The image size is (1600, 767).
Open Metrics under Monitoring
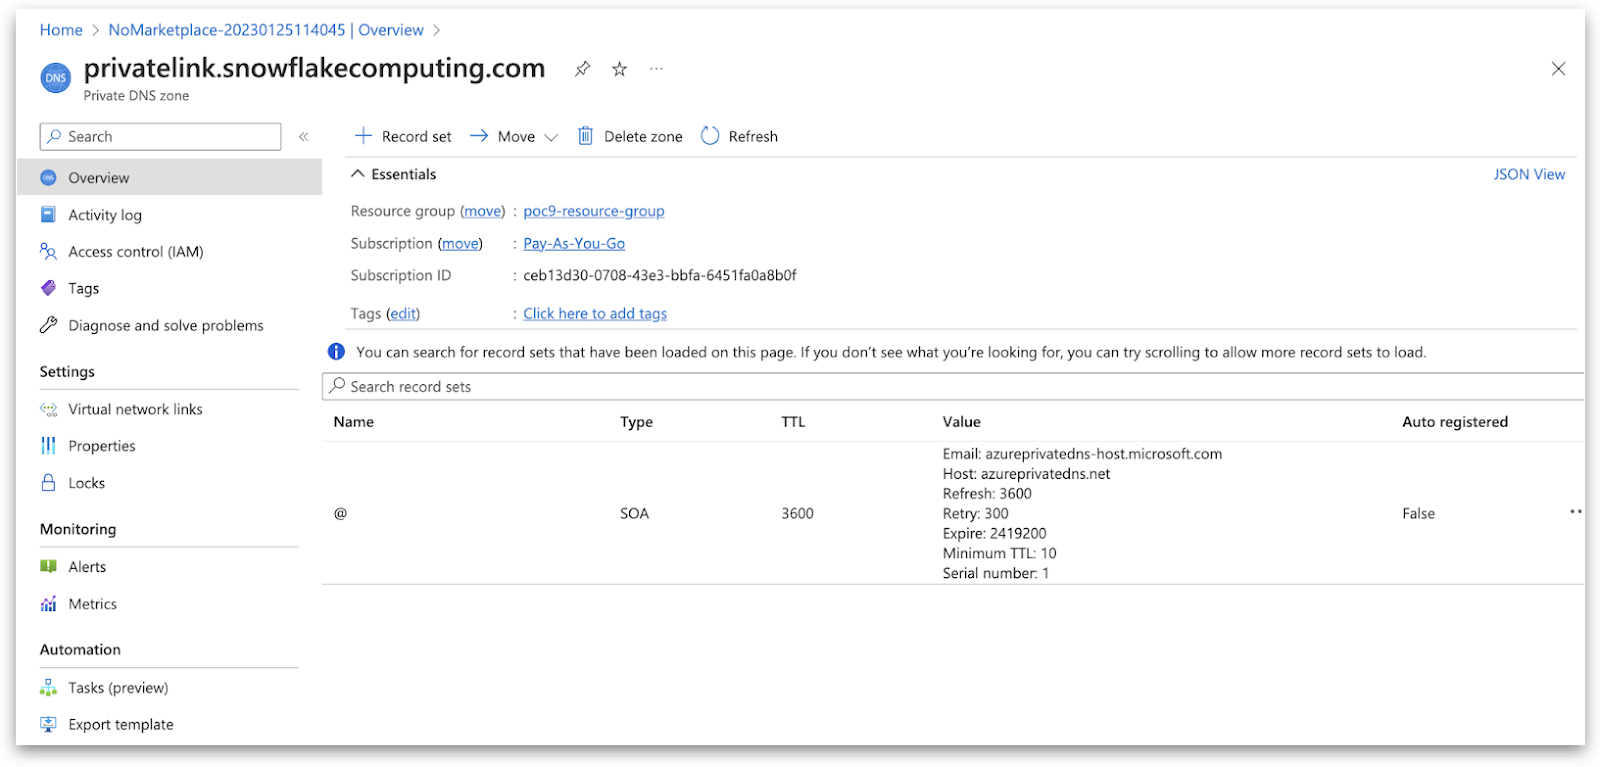point(92,604)
